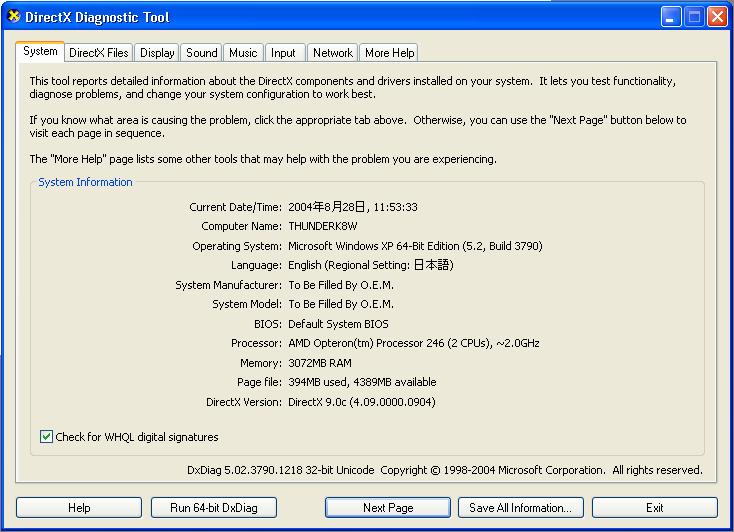Viewport: 734px width, 532px height.
Task: Close the DirectX Diagnostic Tool window
Action: point(717,17)
